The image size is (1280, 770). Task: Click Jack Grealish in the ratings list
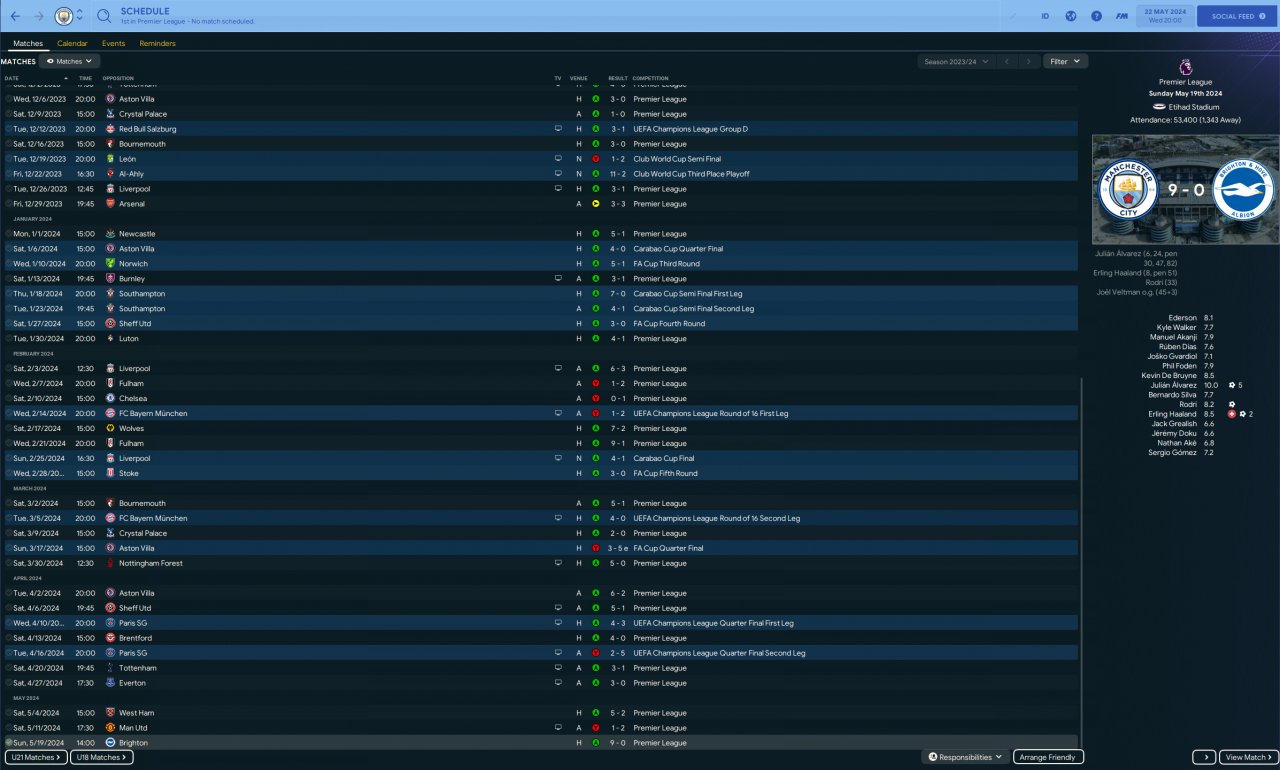point(1174,424)
